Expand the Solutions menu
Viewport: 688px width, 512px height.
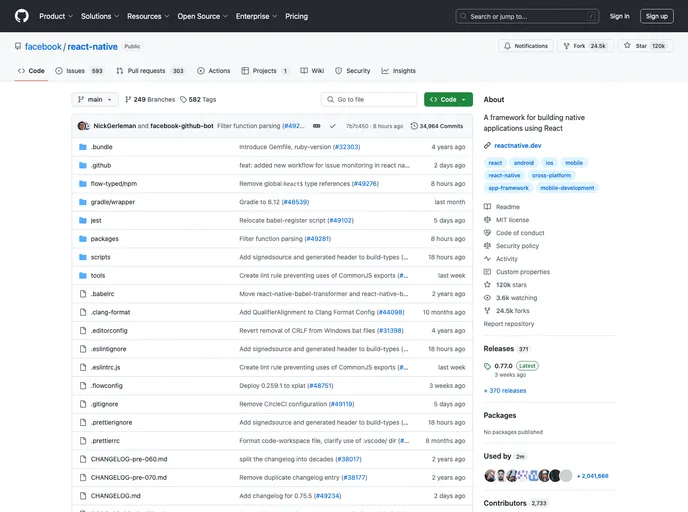click(x=100, y=16)
